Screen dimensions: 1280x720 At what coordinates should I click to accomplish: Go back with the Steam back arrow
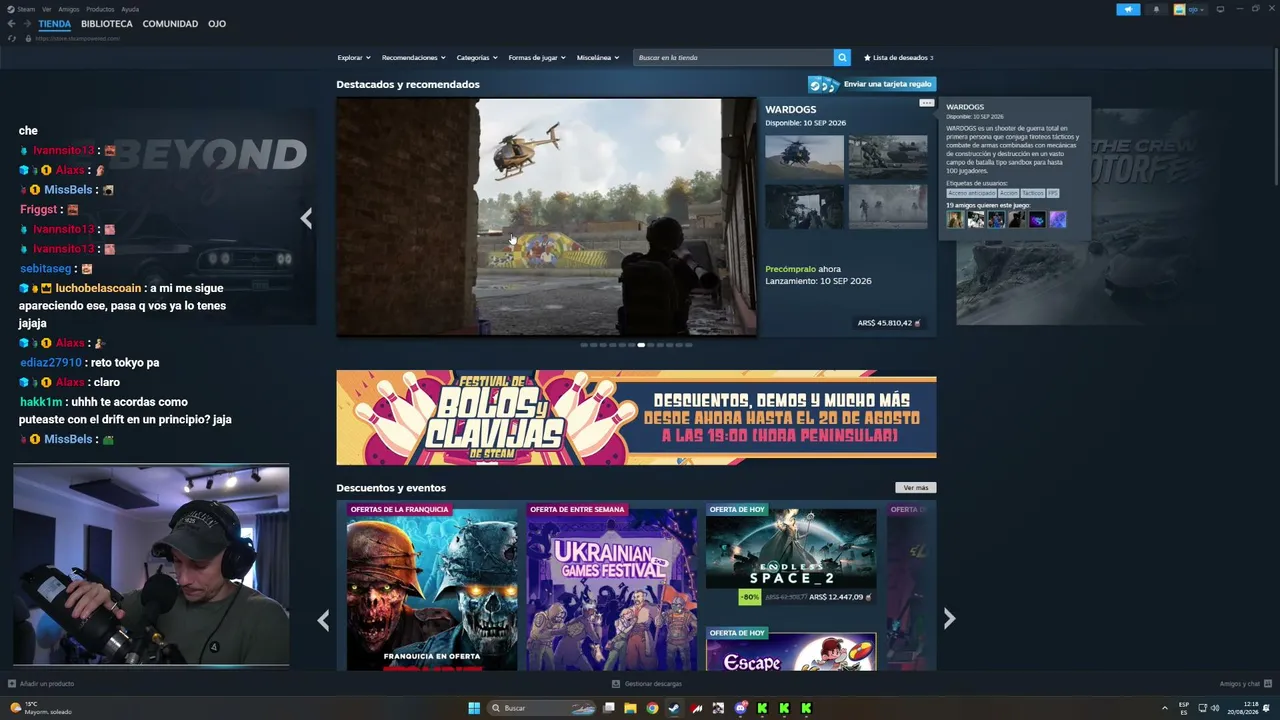tap(11, 24)
